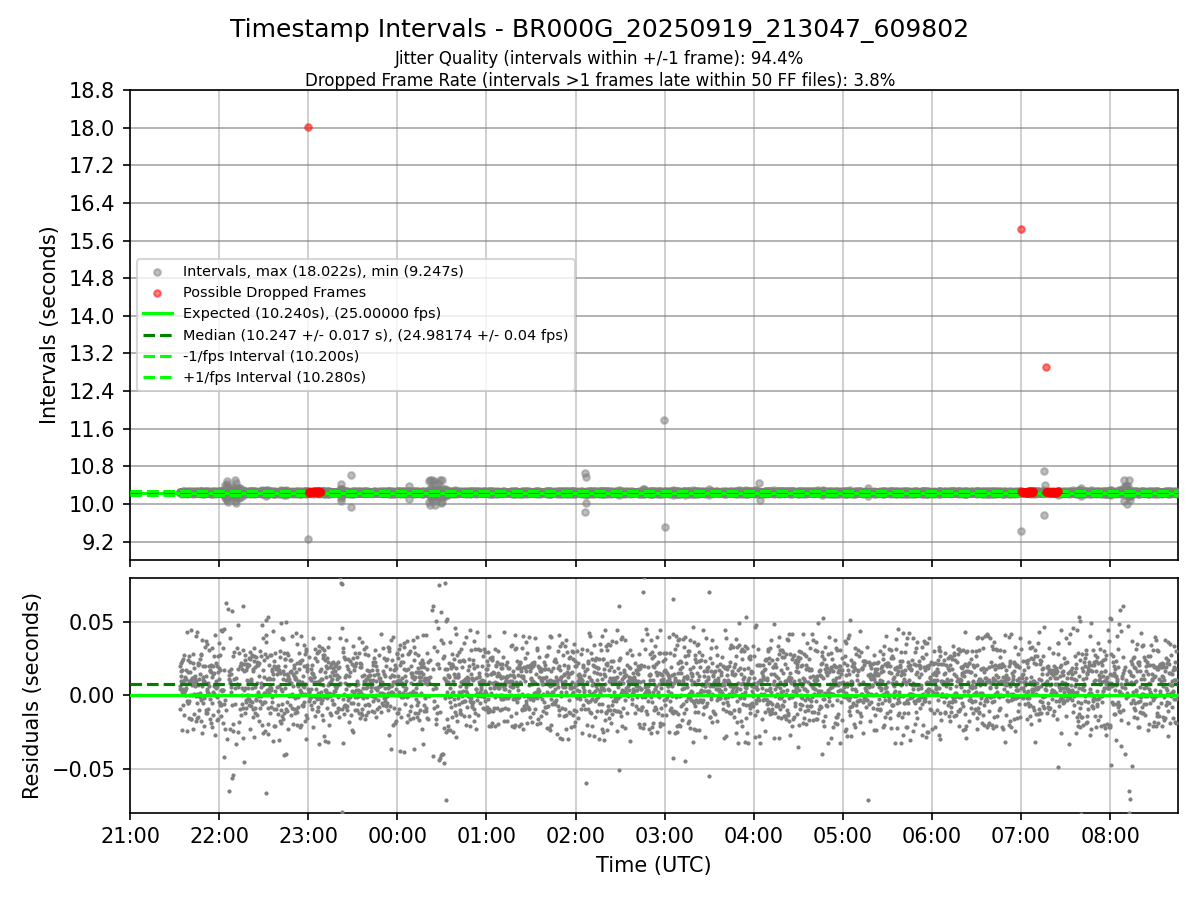Click legend entry 'Expected (10.240s), (25.00000 fps)'
Image resolution: width=1200 pixels, height=900 pixels.
[x=312, y=313]
